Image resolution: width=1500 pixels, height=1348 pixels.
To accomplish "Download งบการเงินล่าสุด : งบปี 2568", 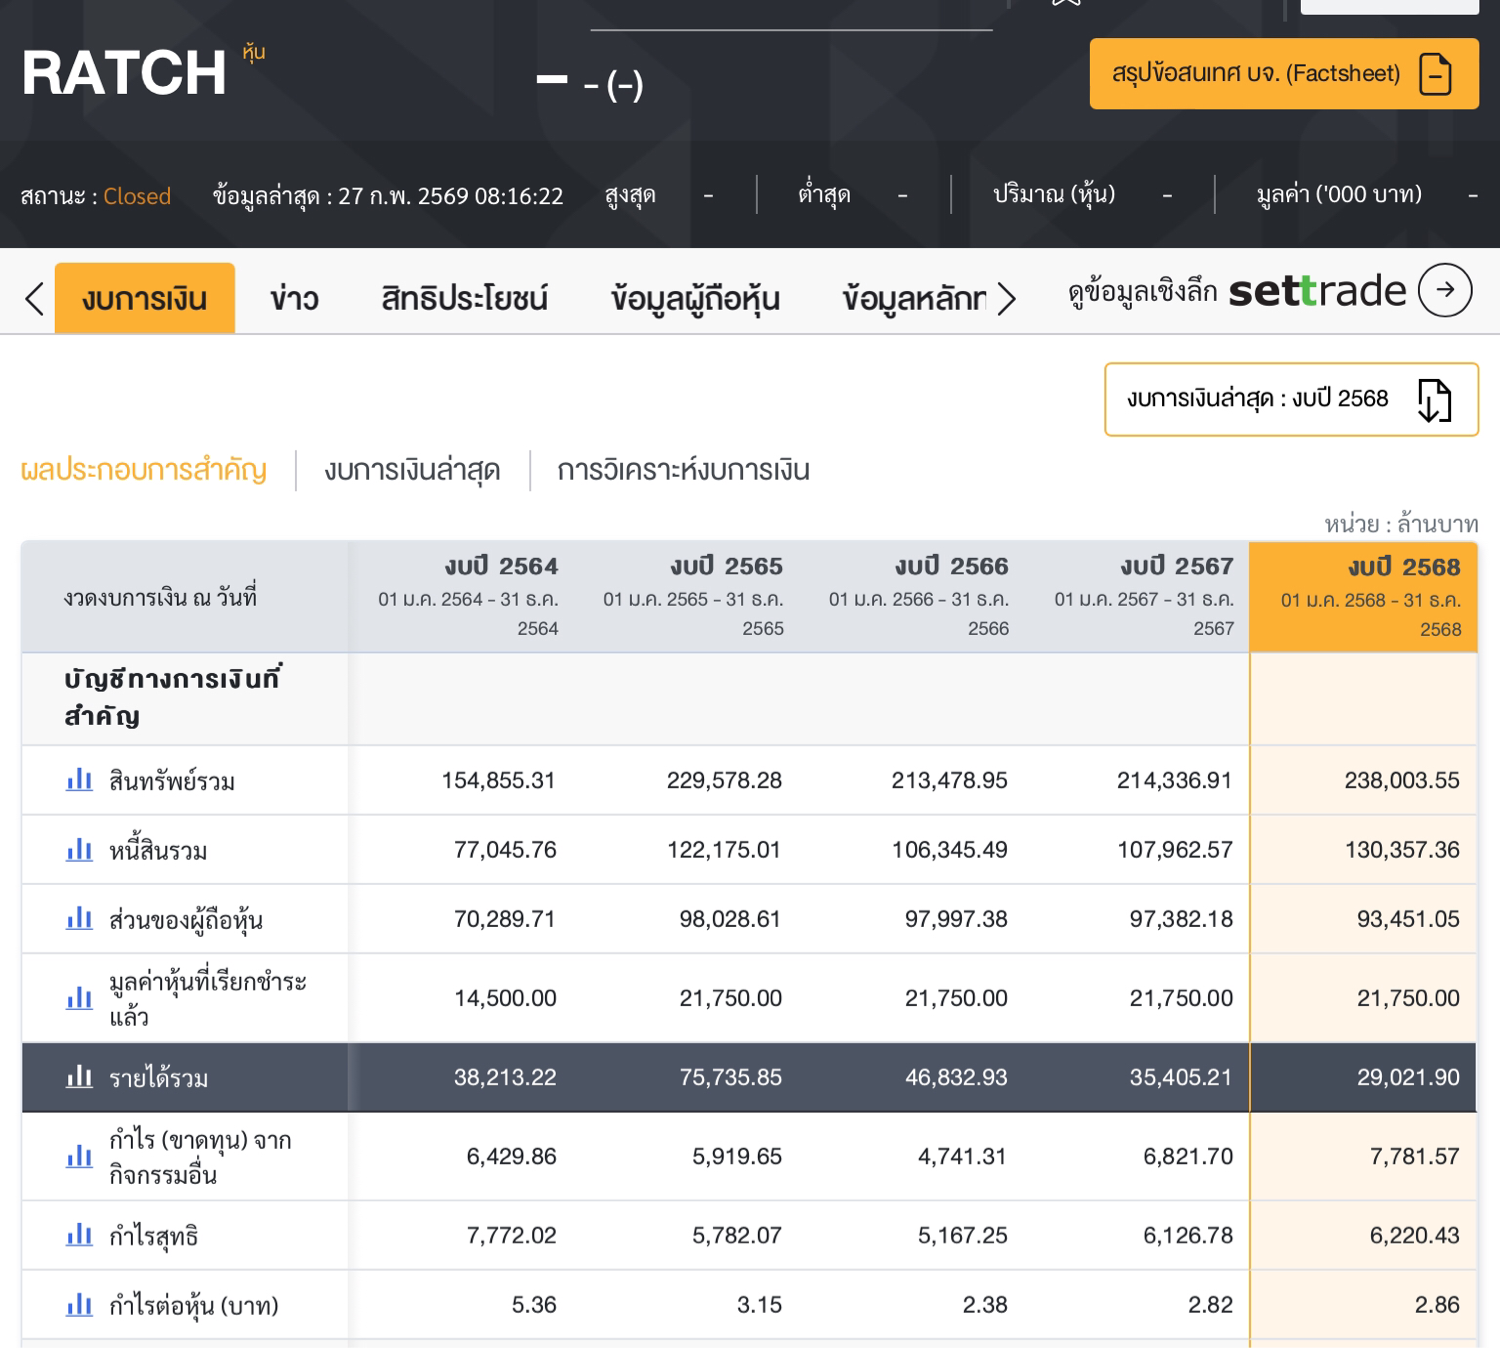I will (1291, 400).
